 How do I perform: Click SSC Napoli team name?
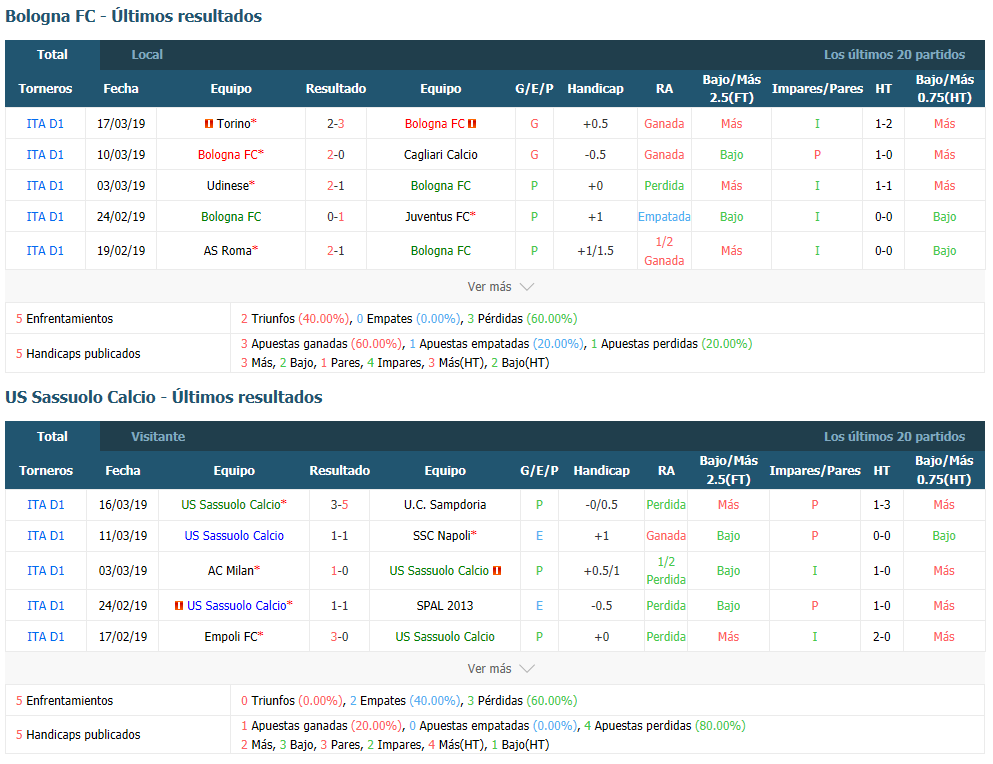[x=442, y=536]
